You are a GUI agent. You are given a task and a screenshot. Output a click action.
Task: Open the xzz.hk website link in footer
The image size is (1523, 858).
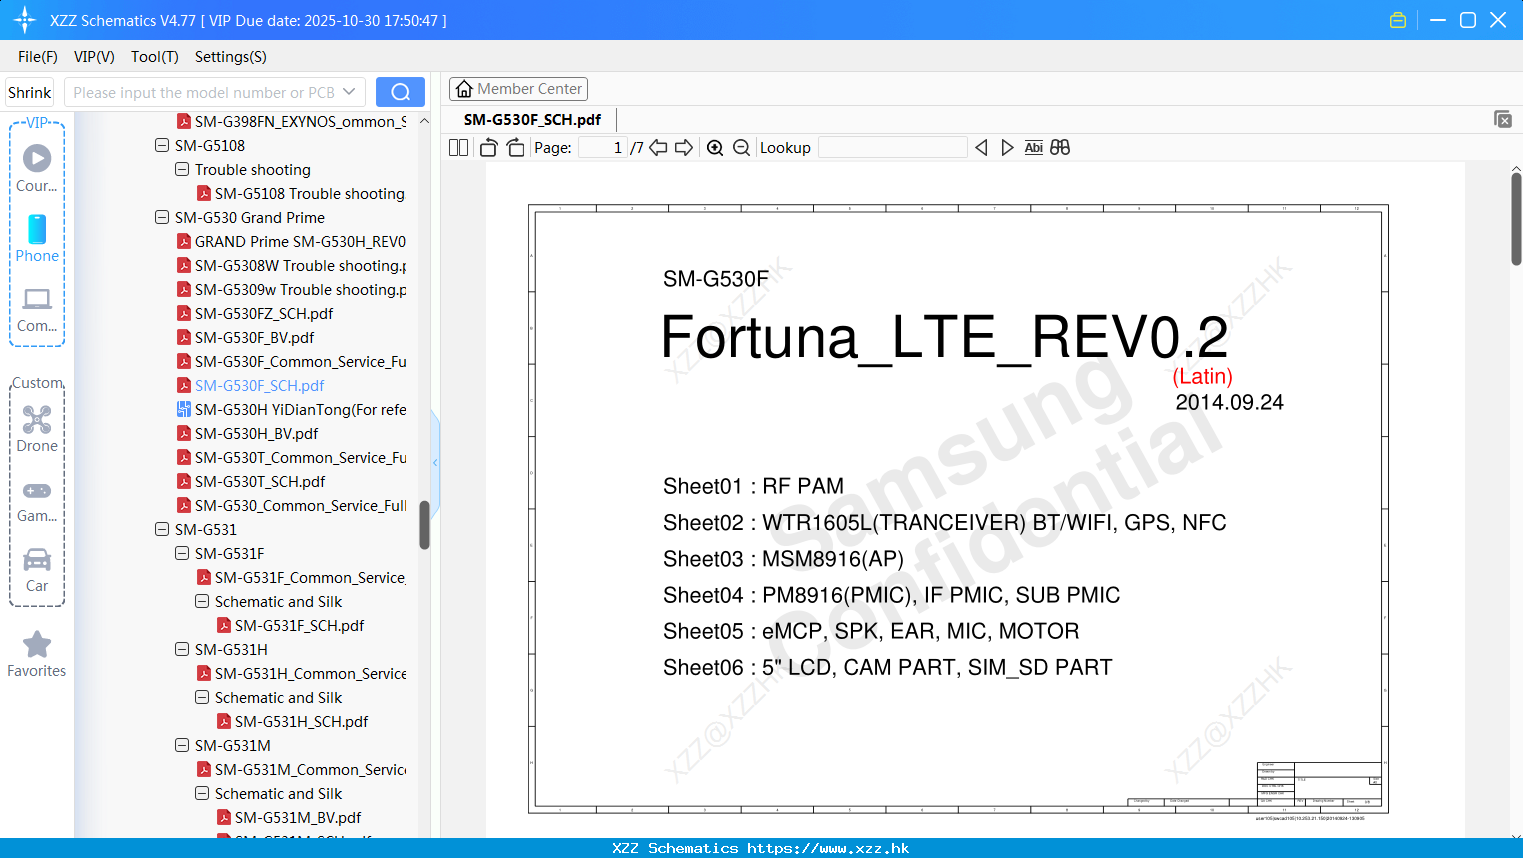tap(828, 848)
